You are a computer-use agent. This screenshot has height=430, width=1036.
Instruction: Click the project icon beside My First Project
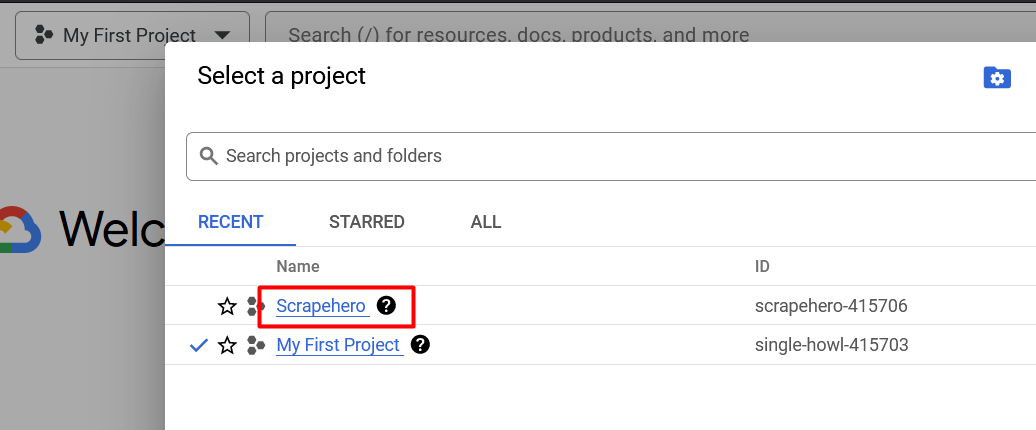[255, 345]
